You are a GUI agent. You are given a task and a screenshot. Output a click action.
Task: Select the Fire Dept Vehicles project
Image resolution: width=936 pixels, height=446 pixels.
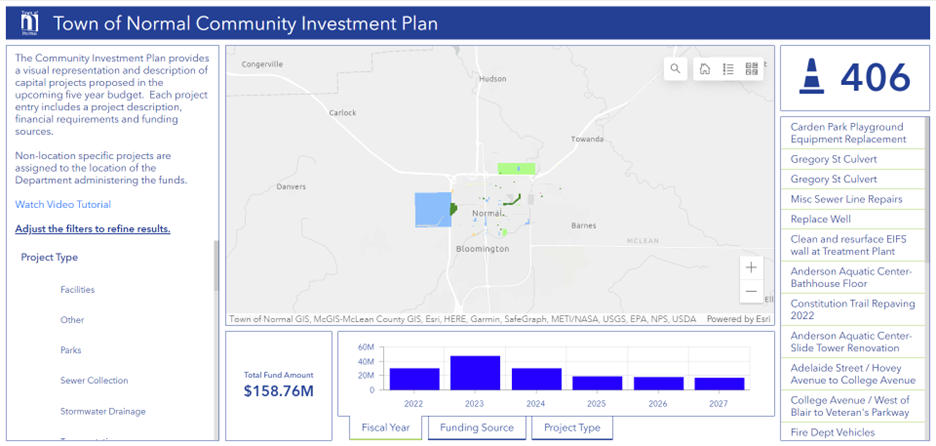(x=854, y=432)
